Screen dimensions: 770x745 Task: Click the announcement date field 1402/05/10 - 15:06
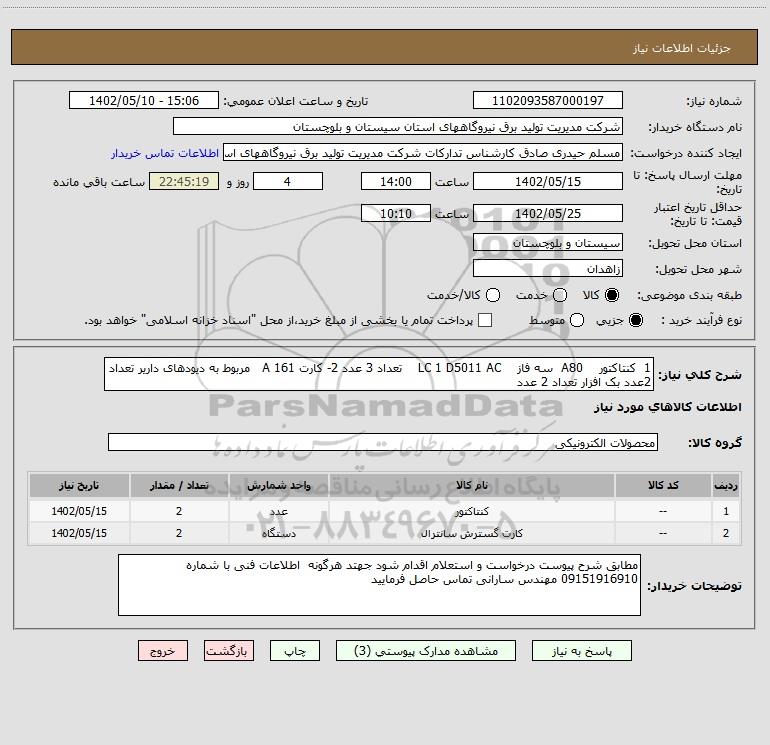click(144, 100)
